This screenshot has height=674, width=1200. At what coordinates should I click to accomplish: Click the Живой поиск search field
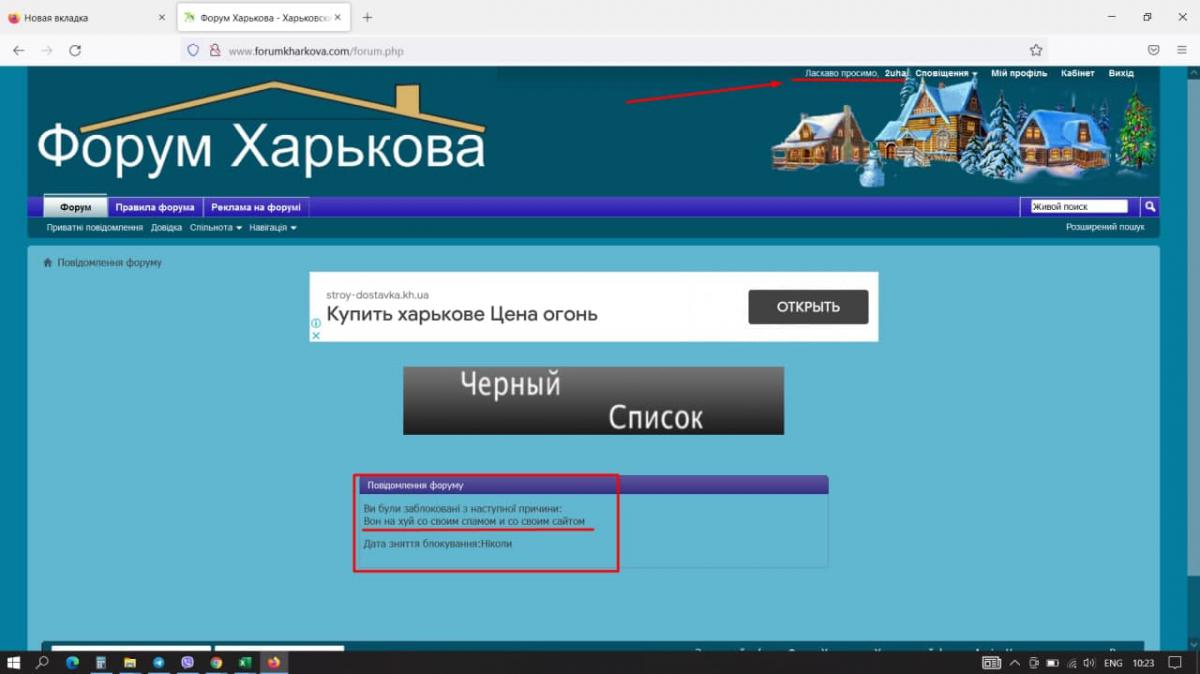tap(1079, 207)
